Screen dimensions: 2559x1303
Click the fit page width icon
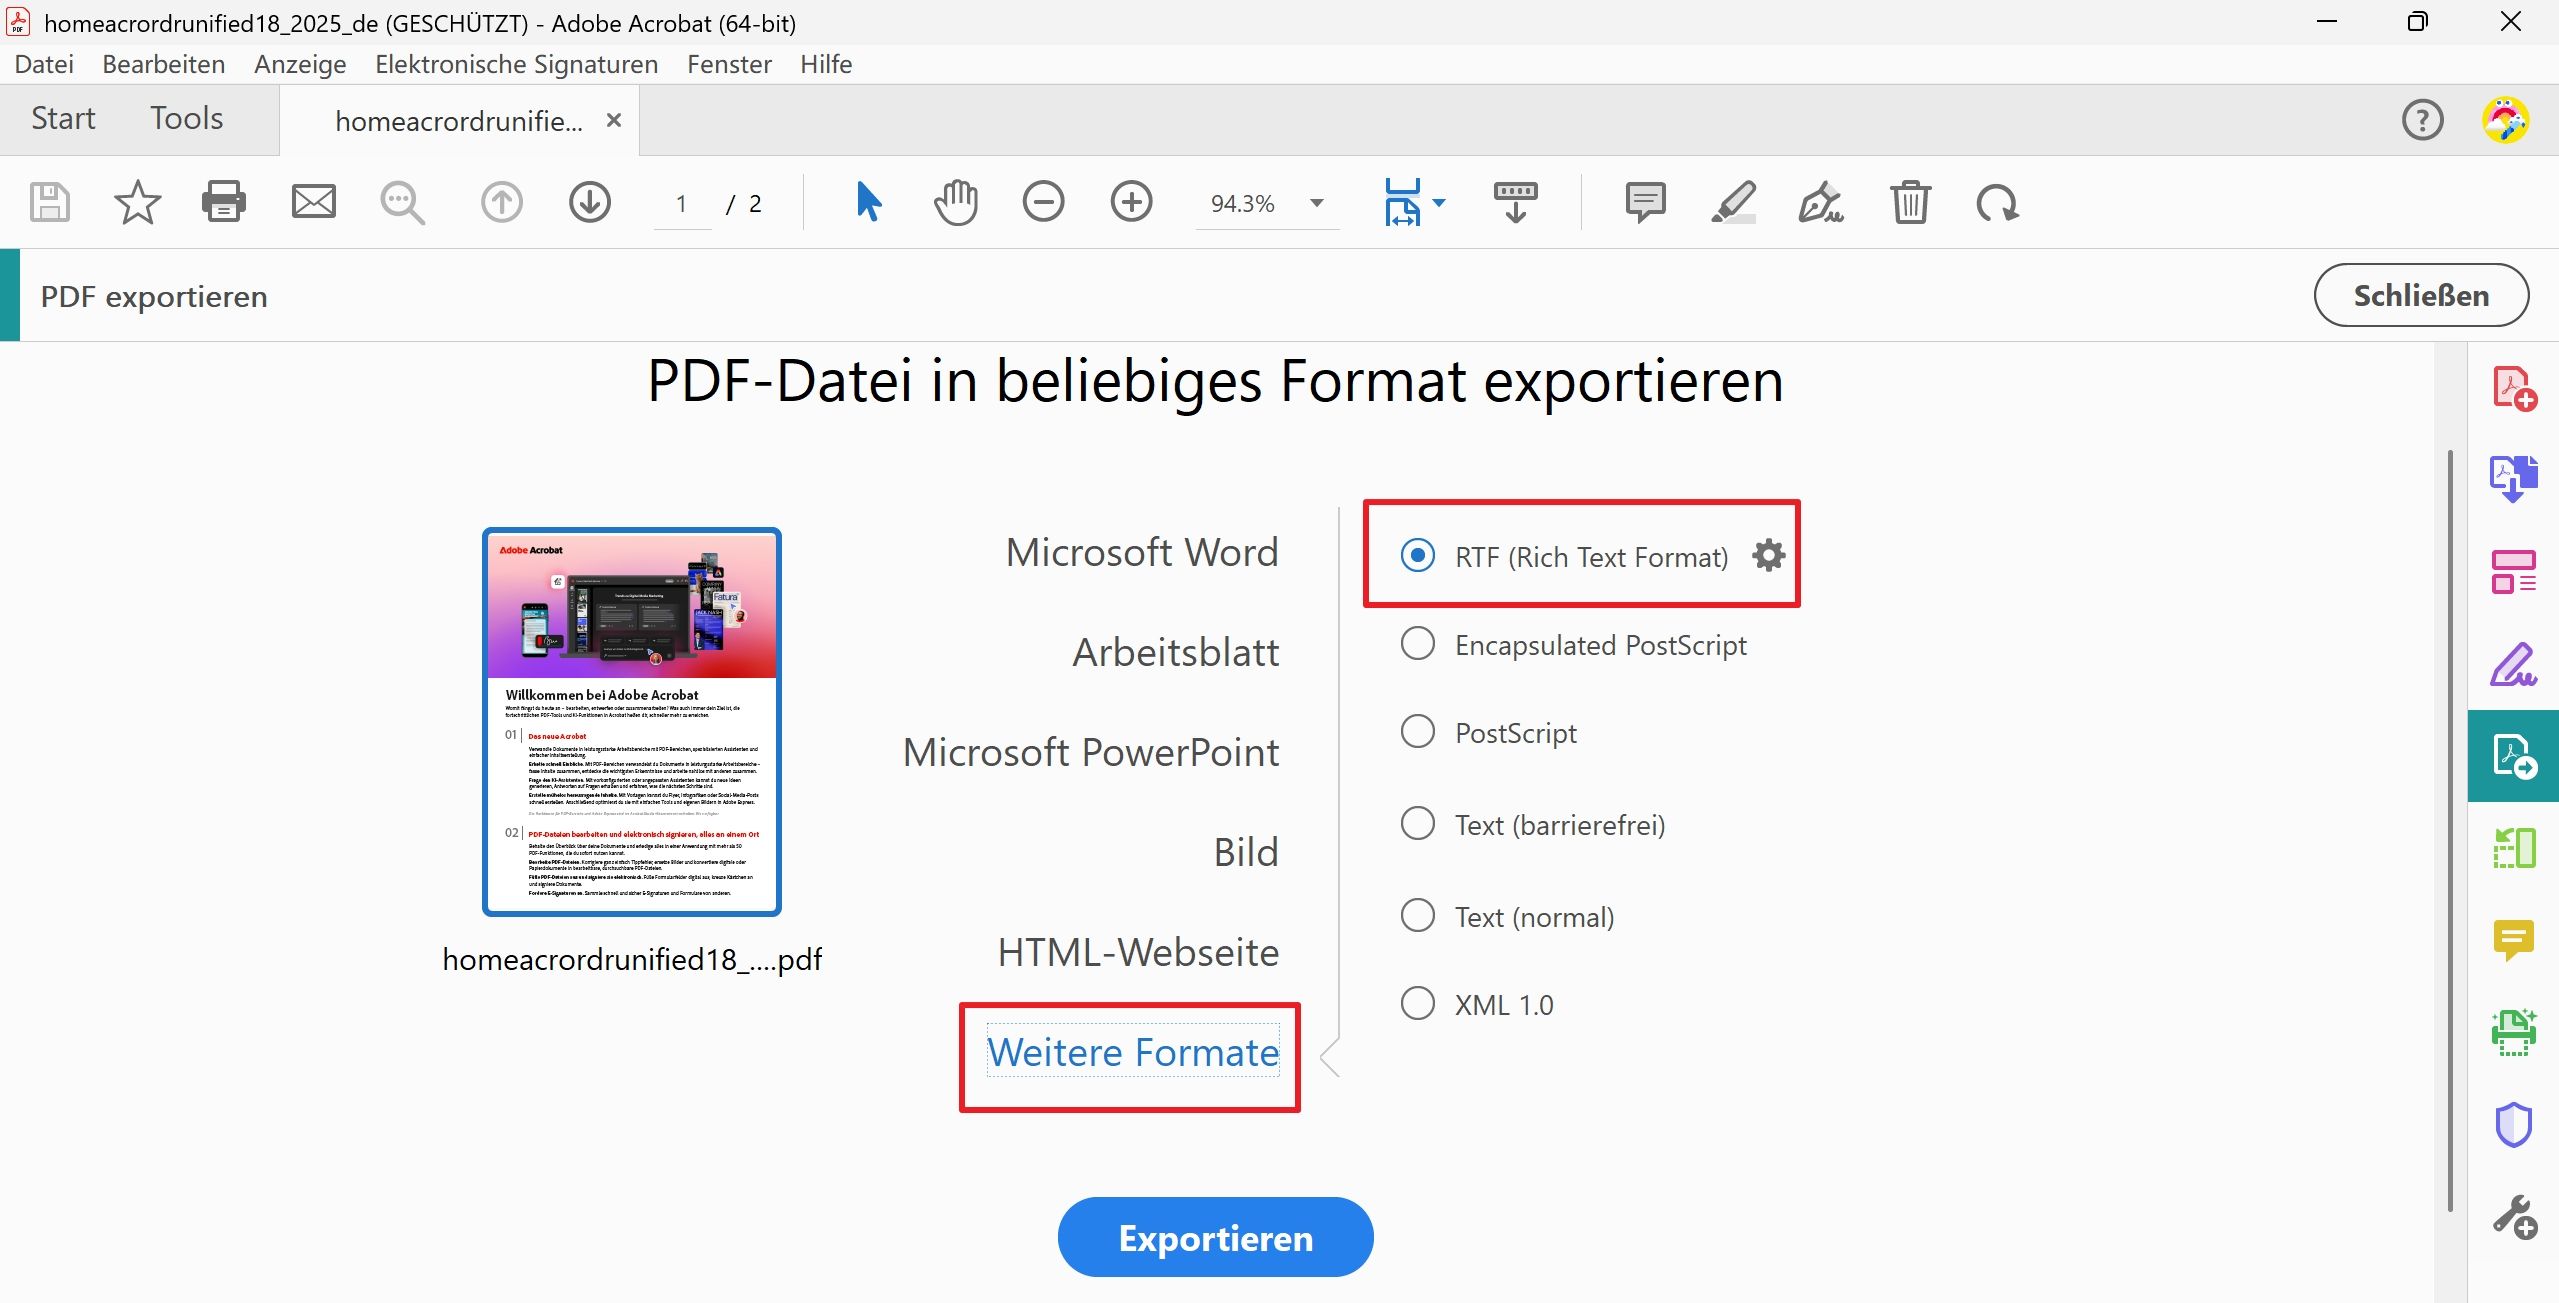click(1402, 203)
